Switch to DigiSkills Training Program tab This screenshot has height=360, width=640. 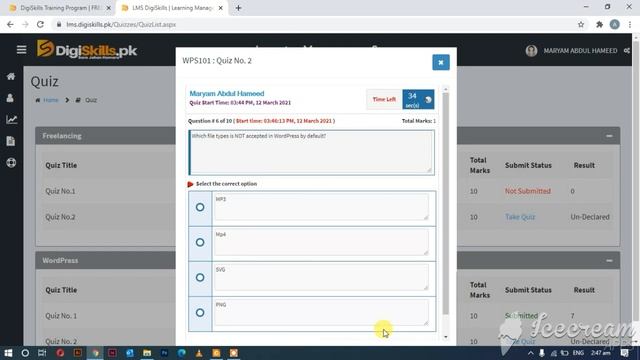[59, 8]
